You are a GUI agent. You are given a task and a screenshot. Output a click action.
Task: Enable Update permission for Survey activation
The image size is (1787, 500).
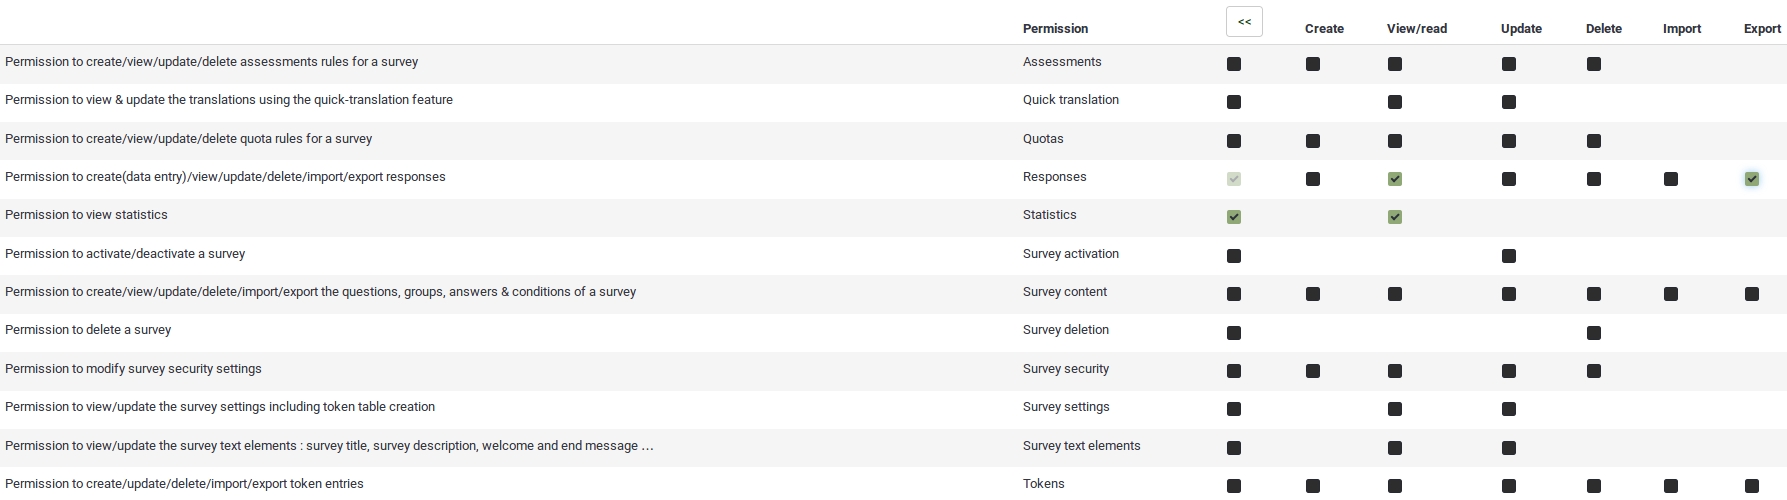click(1509, 256)
